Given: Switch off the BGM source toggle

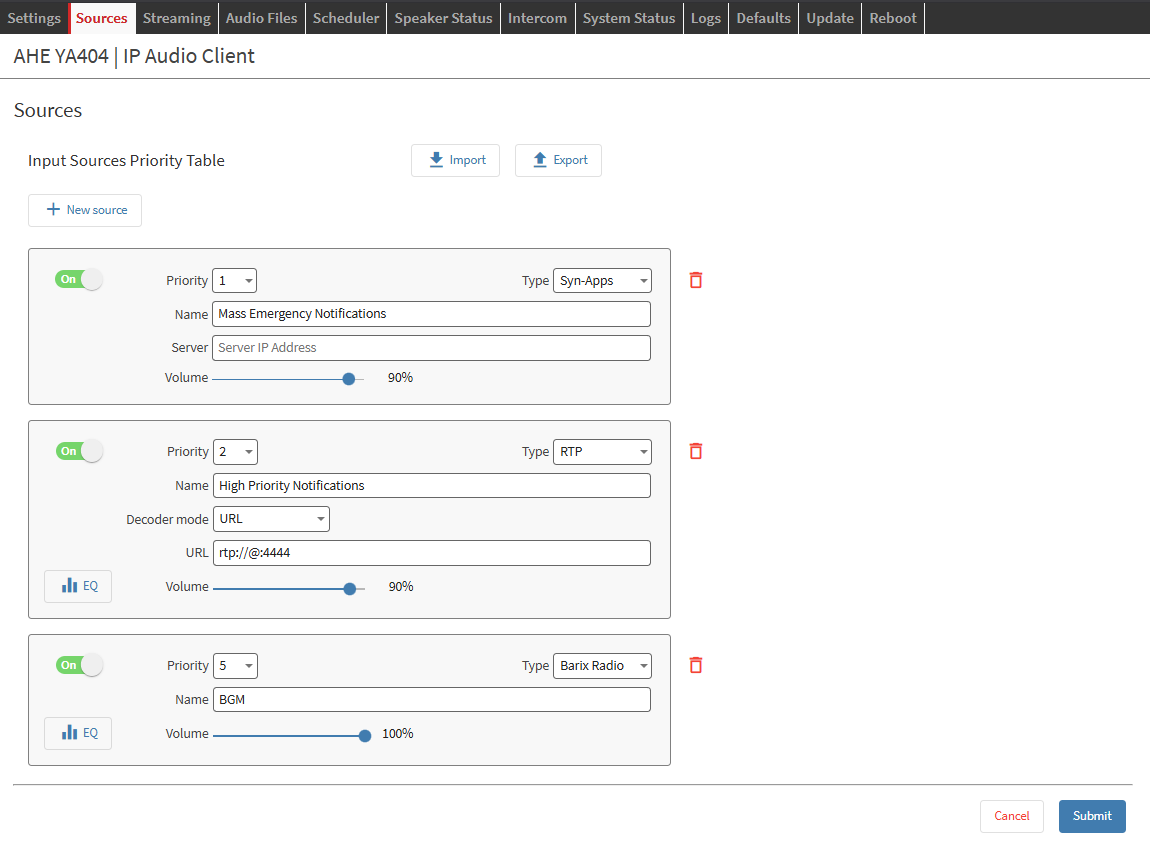Looking at the screenshot, I should coord(79,665).
